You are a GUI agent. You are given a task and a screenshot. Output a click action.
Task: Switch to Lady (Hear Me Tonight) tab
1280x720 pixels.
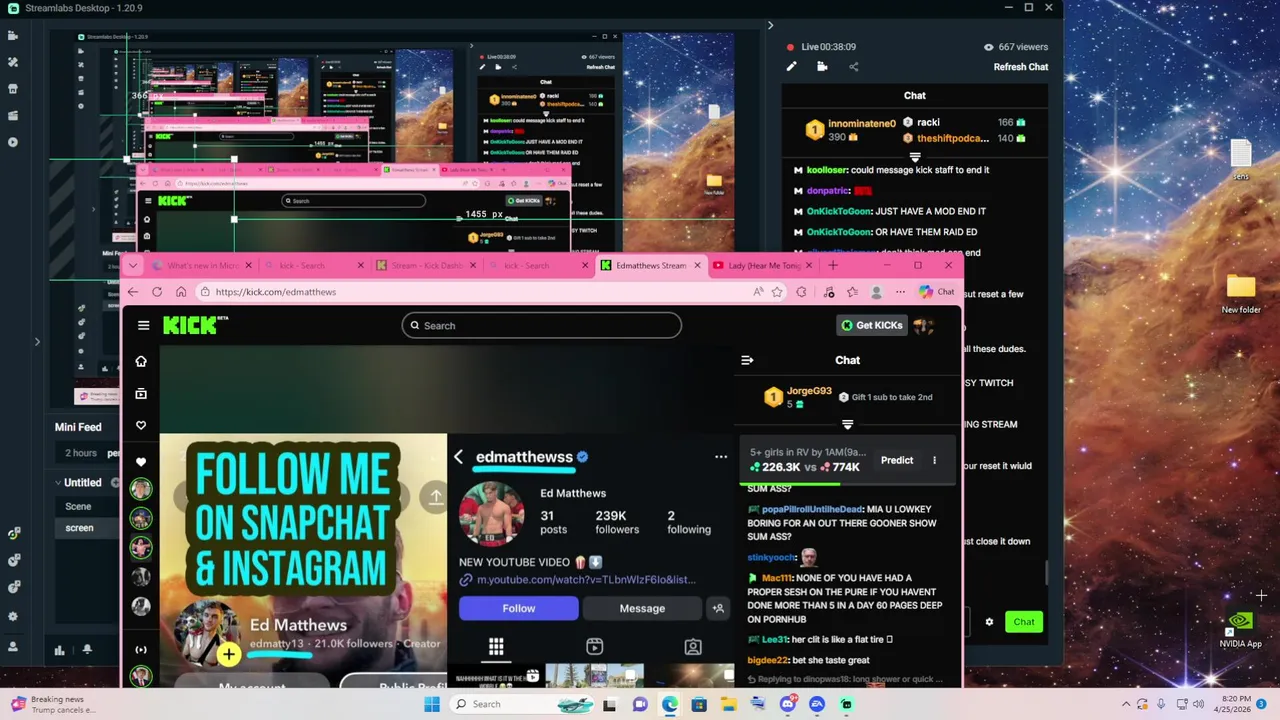763,265
